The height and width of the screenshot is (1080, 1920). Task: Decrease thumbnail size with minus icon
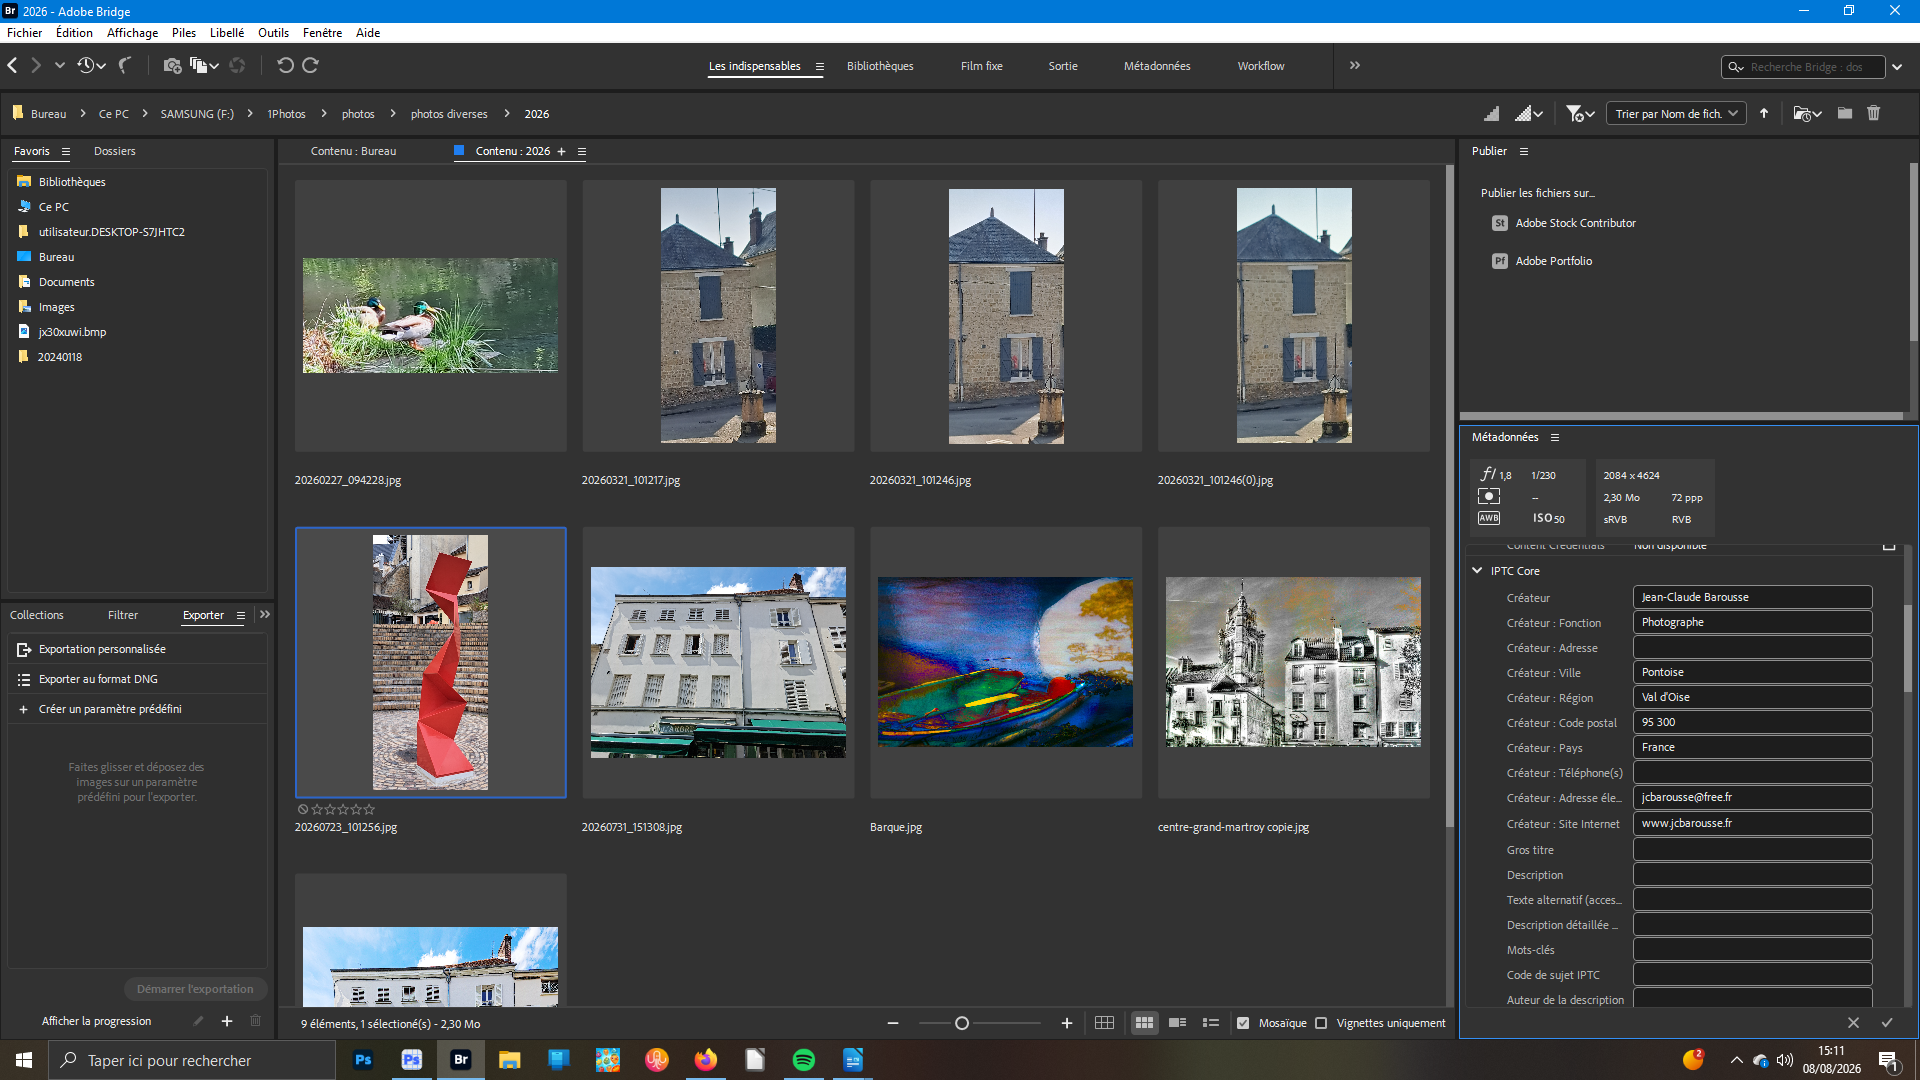(x=893, y=1023)
